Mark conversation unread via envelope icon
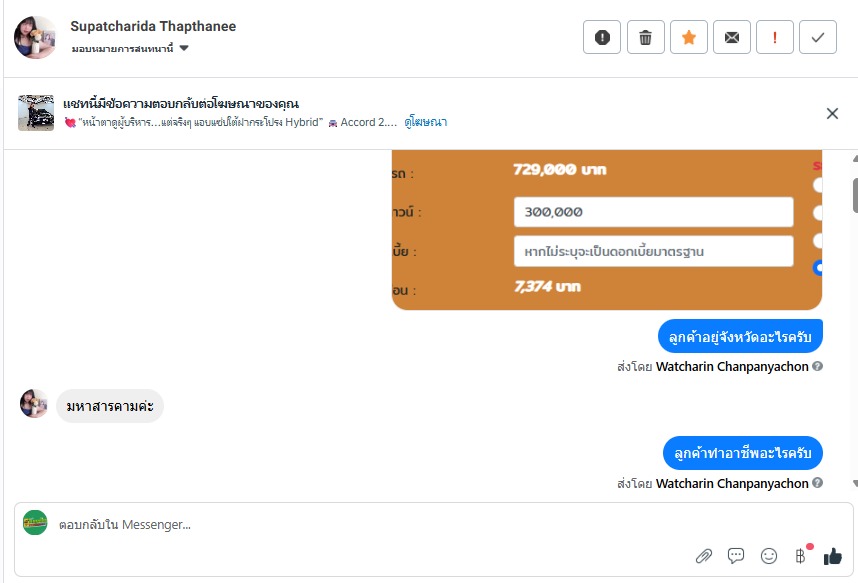 click(x=732, y=38)
